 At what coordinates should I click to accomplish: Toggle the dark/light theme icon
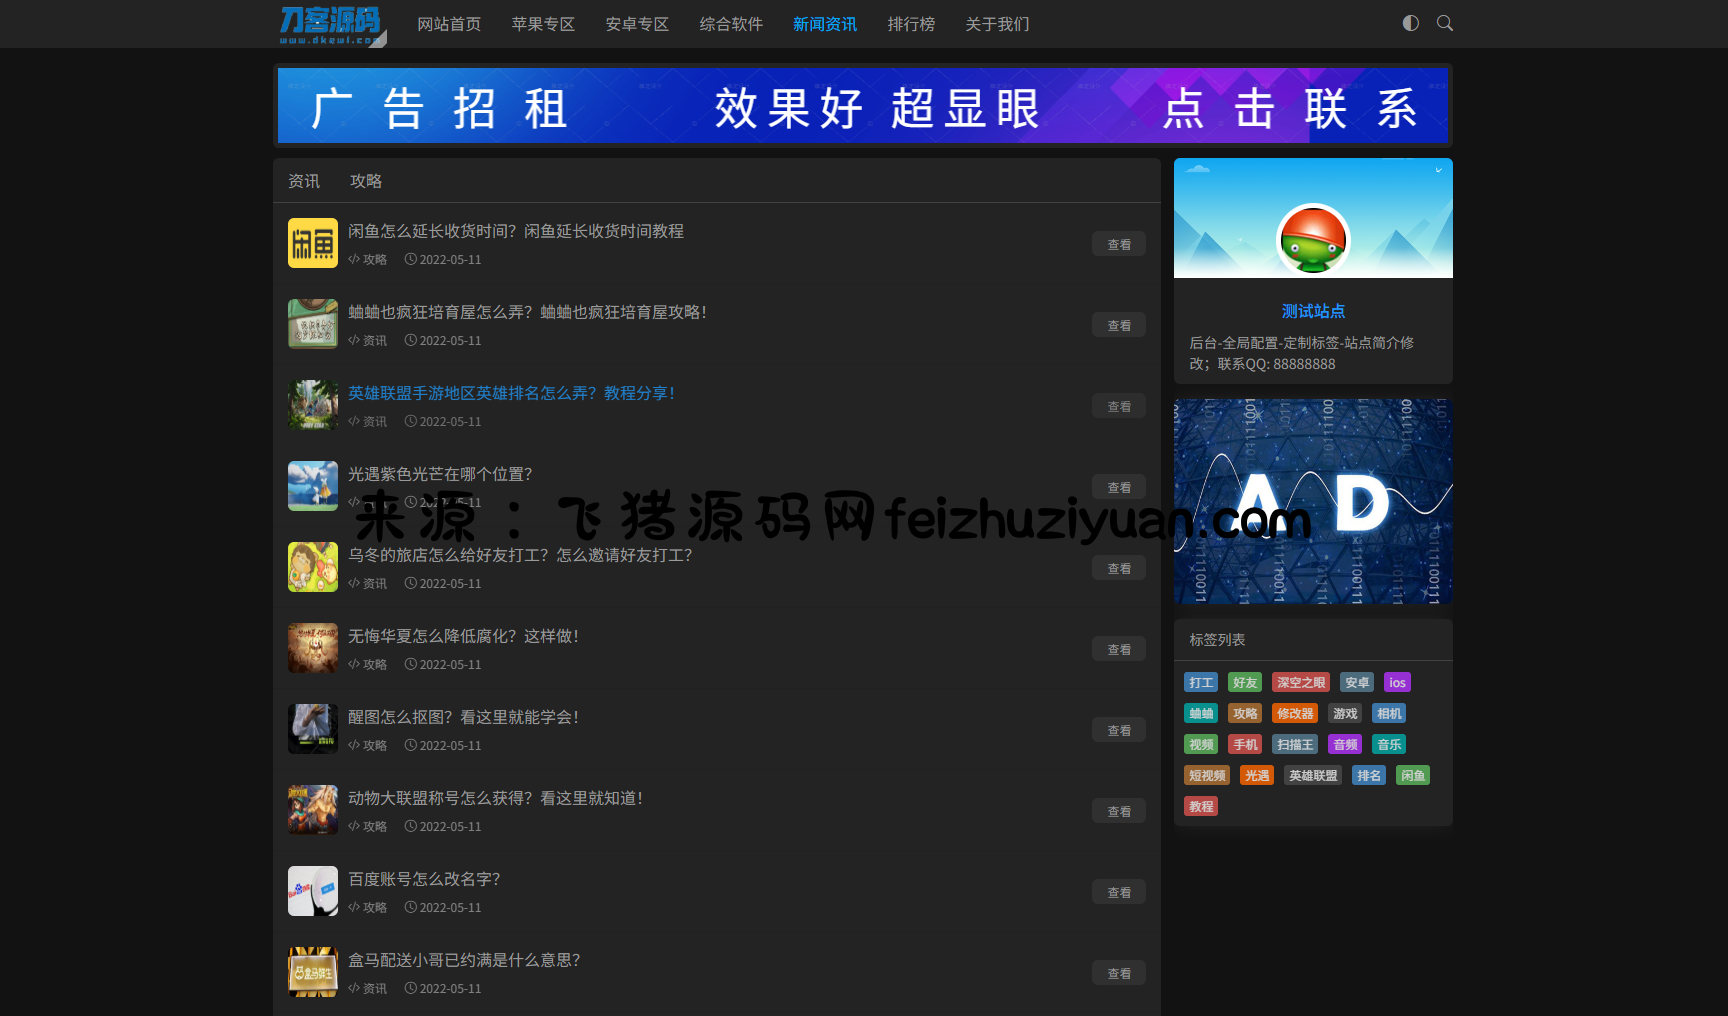[x=1410, y=23]
